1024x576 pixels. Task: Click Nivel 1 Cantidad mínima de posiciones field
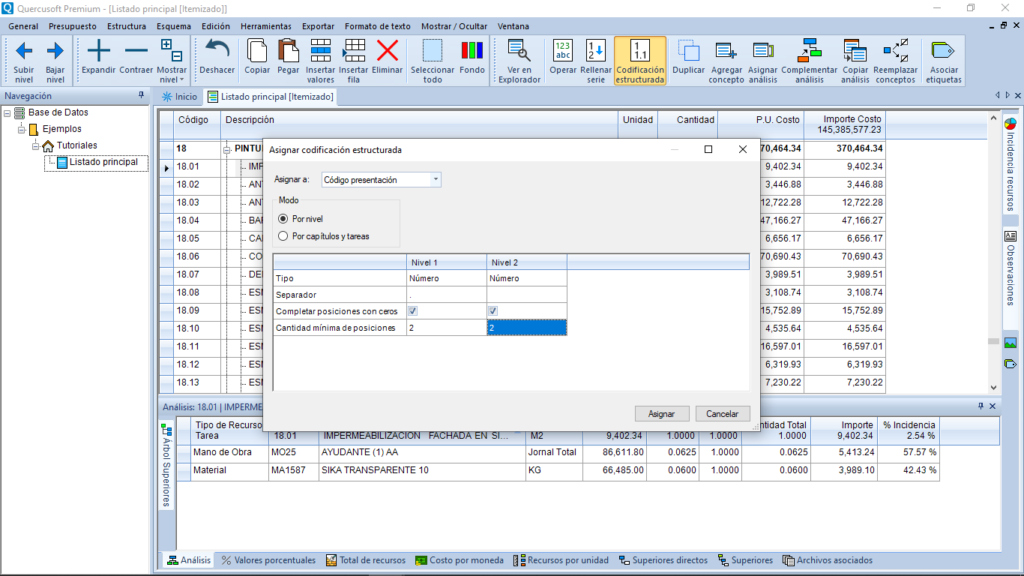(446, 328)
